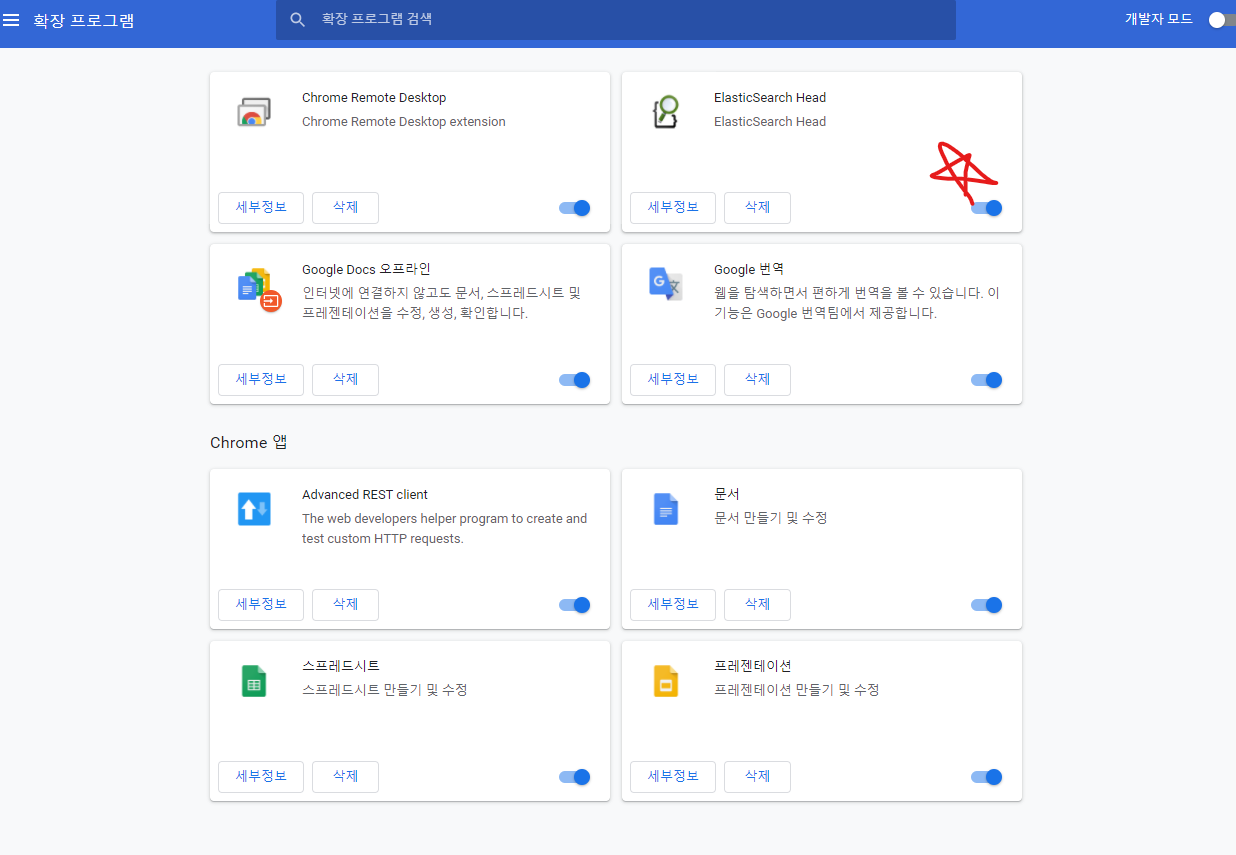Open 세부정보 for 스프레드시트 app
This screenshot has width=1236, height=855.
tap(261, 777)
